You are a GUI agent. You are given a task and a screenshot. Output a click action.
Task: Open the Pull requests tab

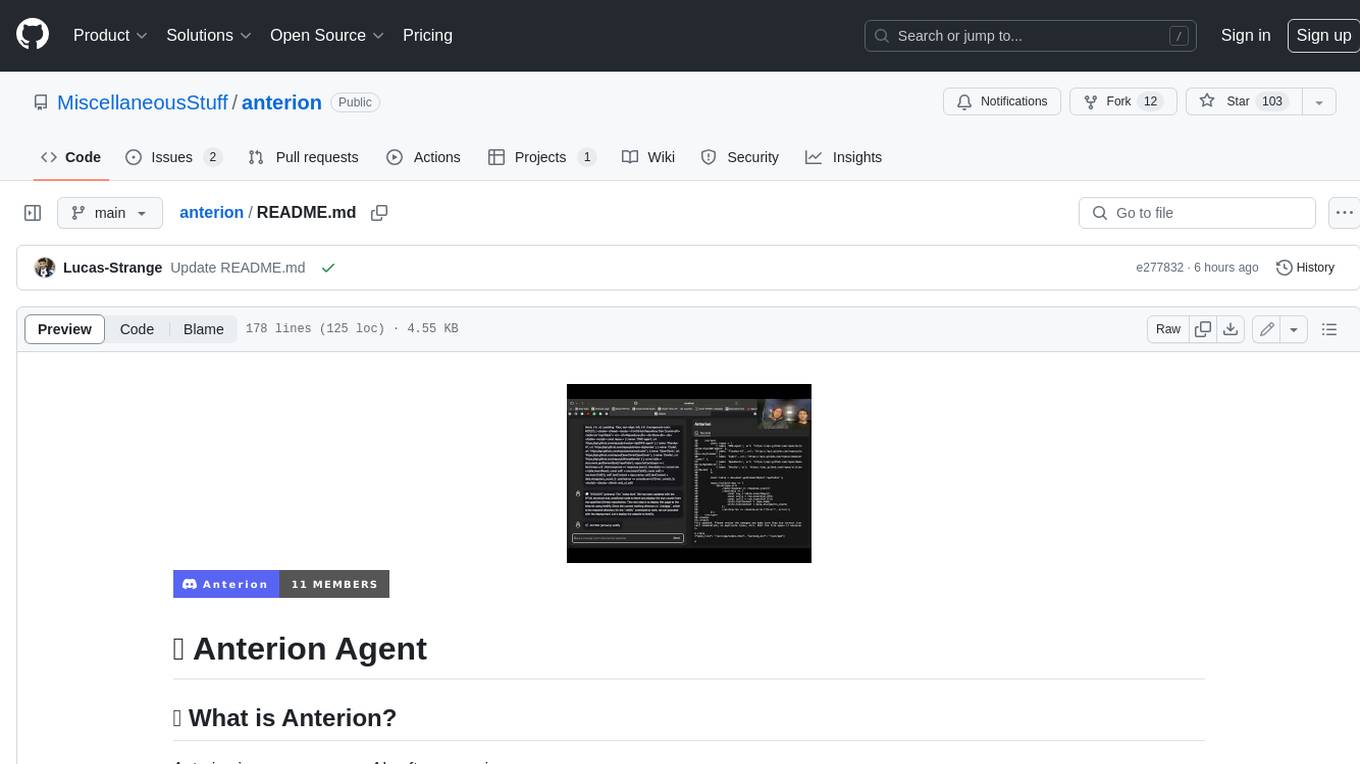303,157
